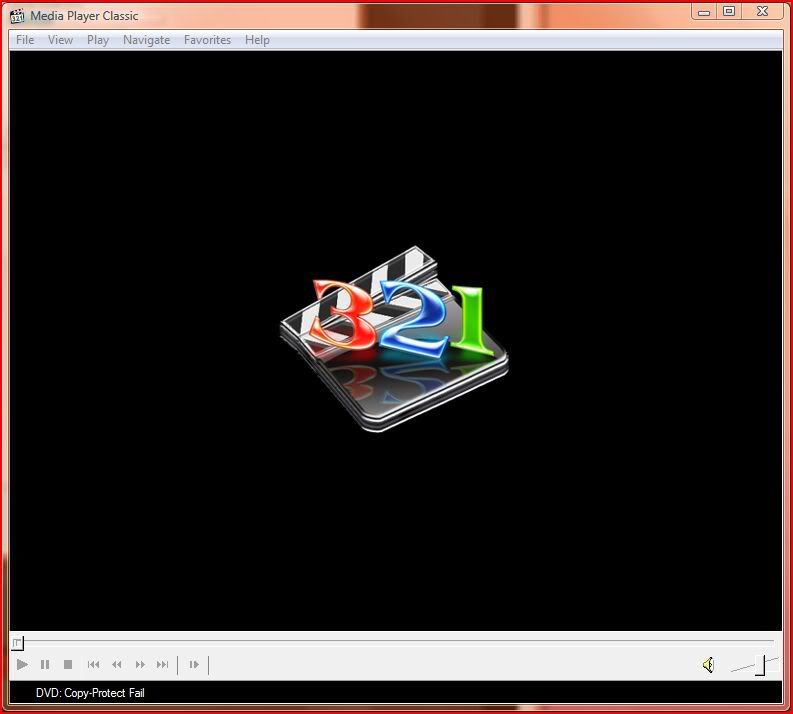Image resolution: width=793 pixels, height=714 pixels.
Task: Skip to next chapter icon
Action: pyautogui.click(x=163, y=664)
